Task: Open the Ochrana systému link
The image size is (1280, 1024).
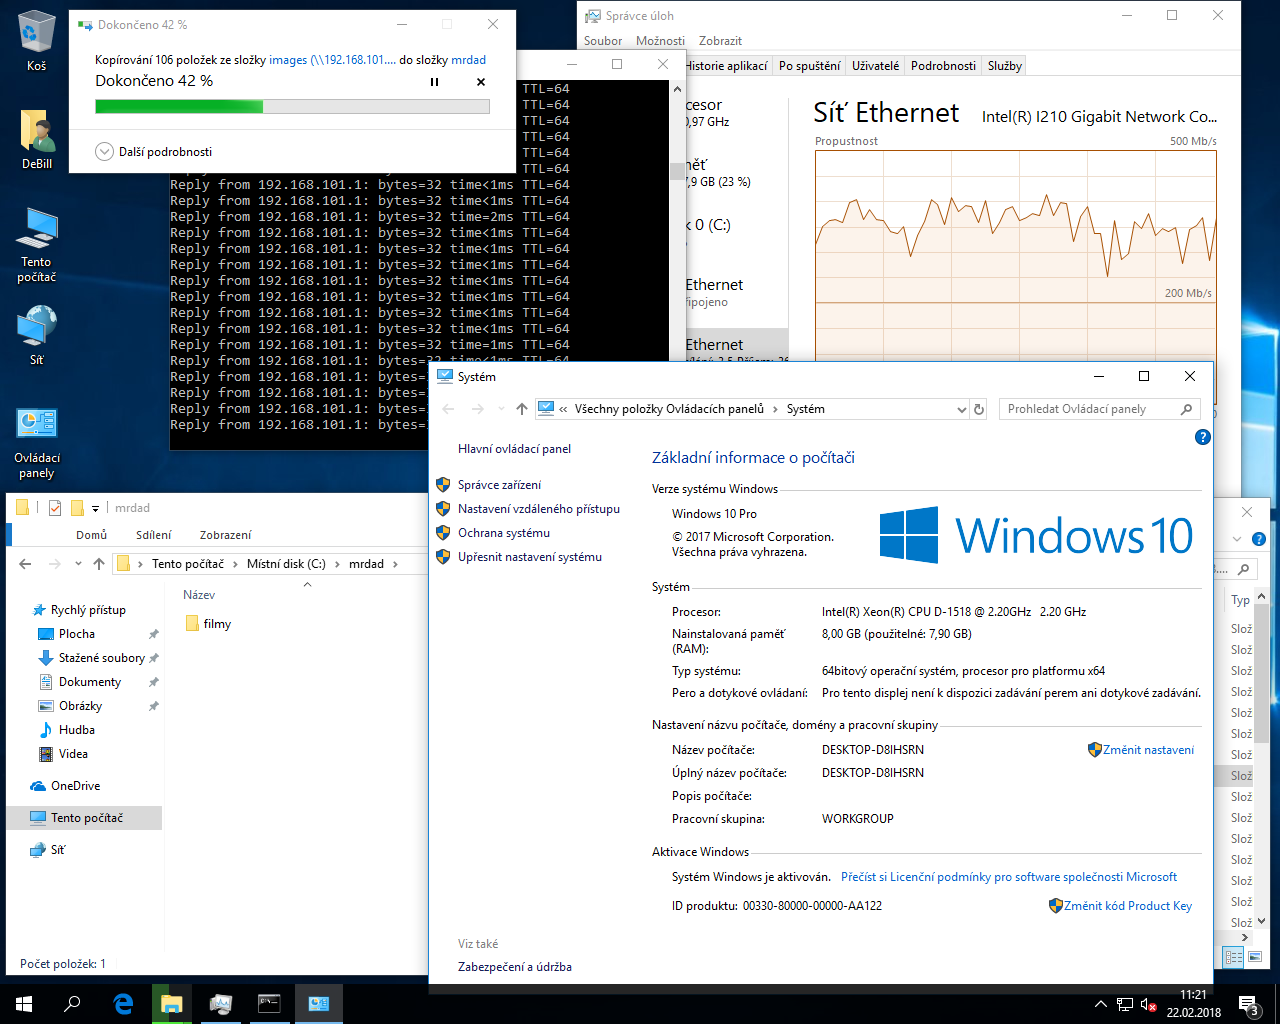Action: coord(504,533)
